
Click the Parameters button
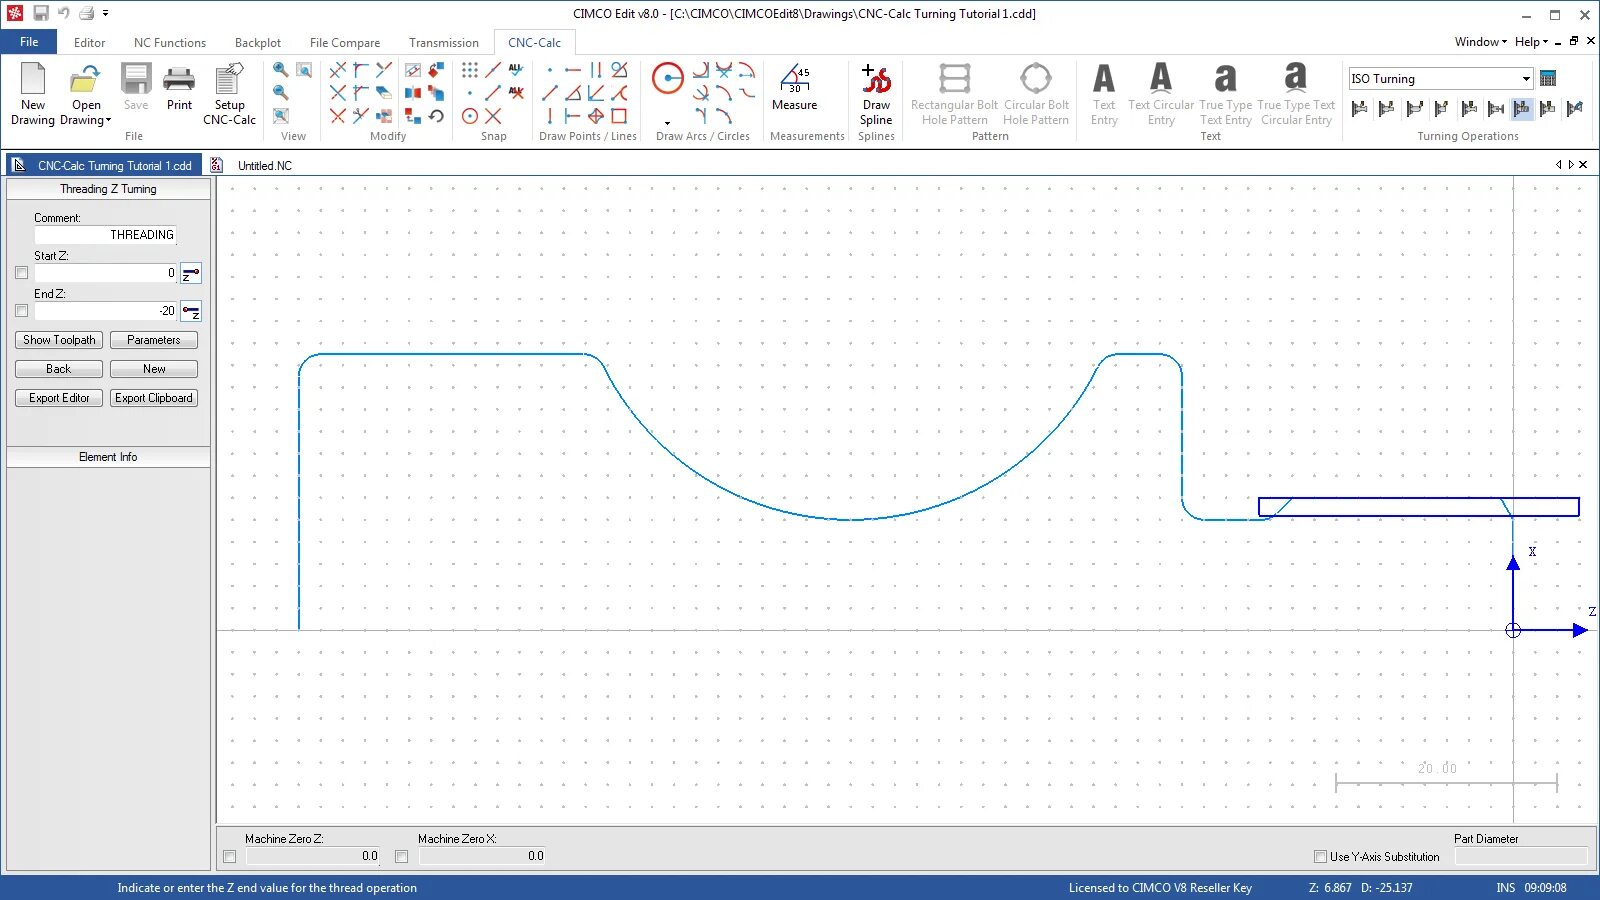[x=154, y=340]
